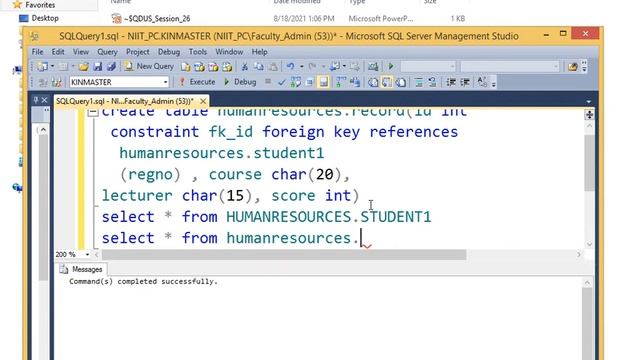Click the Copy toolbar icon
640x360 pixels.
(x=258, y=67)
